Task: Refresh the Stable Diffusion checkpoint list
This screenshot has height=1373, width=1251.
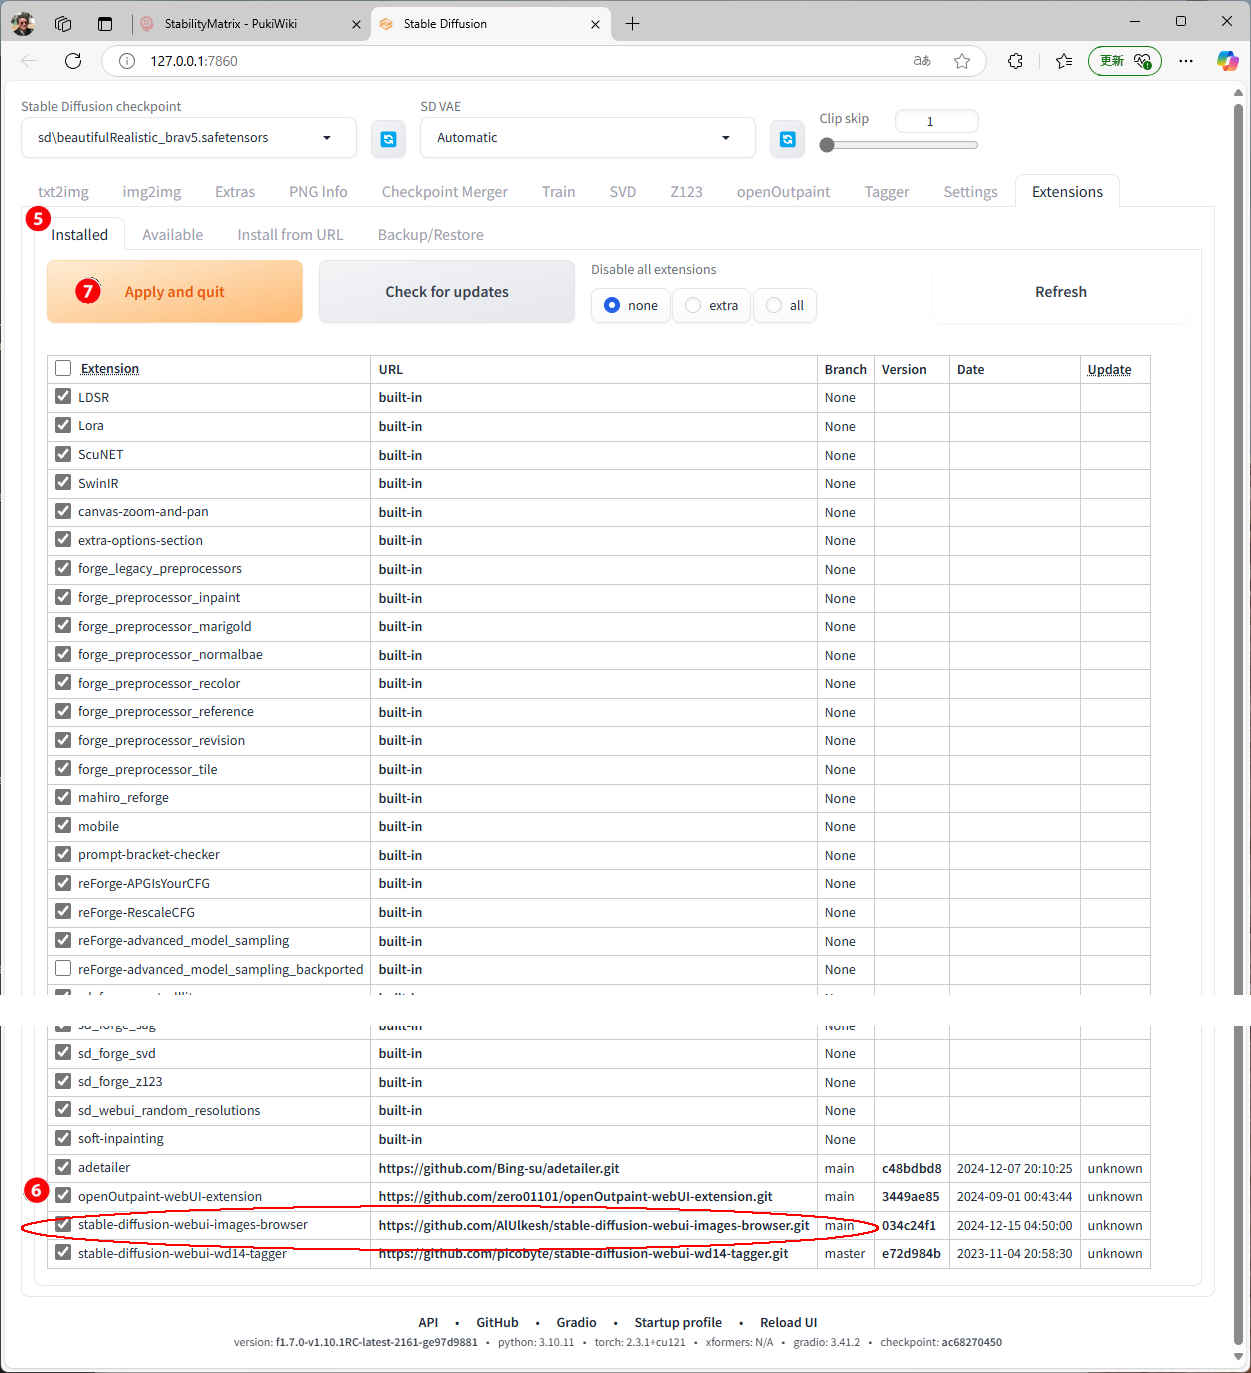Action: click(x=388, y=139)
